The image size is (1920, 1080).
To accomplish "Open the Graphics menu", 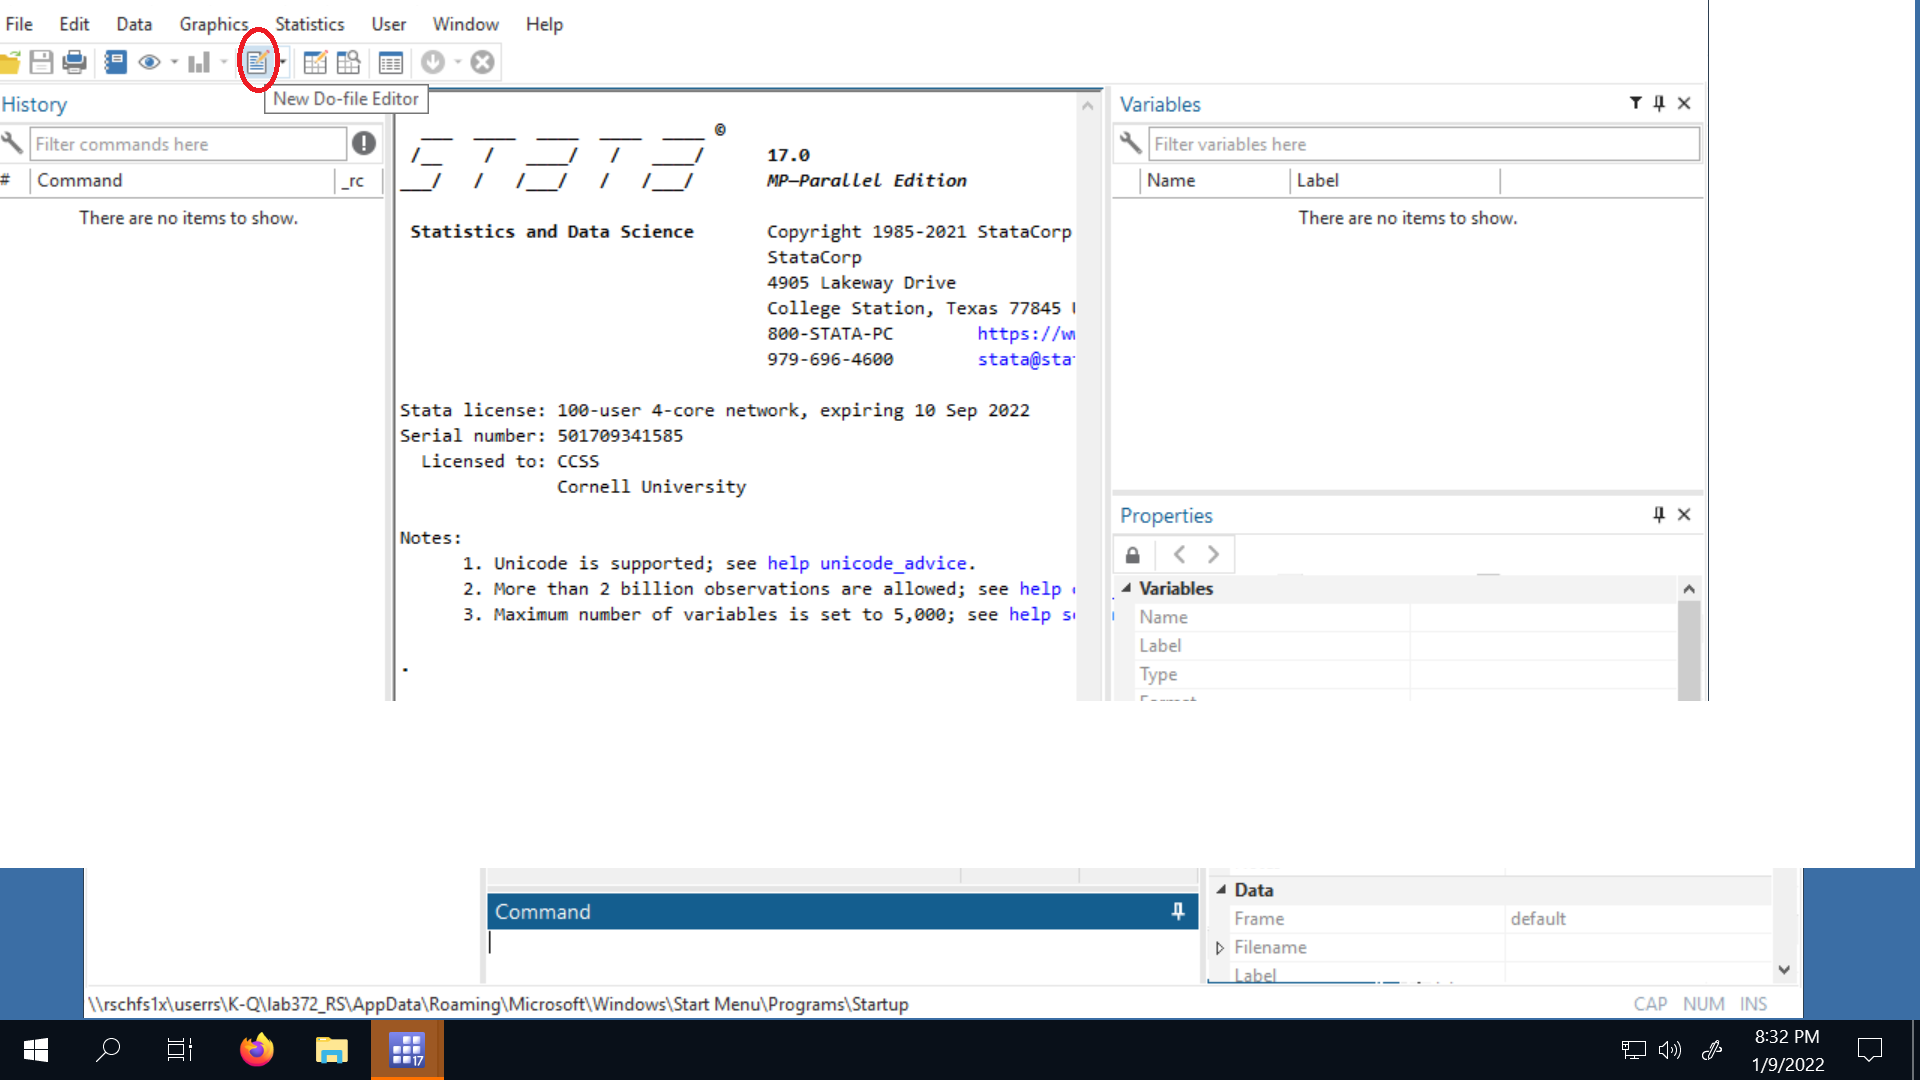I will [213, 24].
